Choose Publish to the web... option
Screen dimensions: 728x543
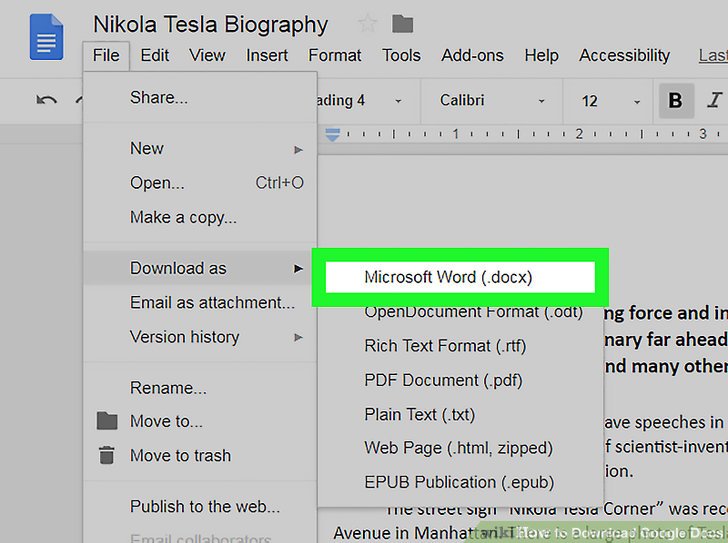coord(200,506)
